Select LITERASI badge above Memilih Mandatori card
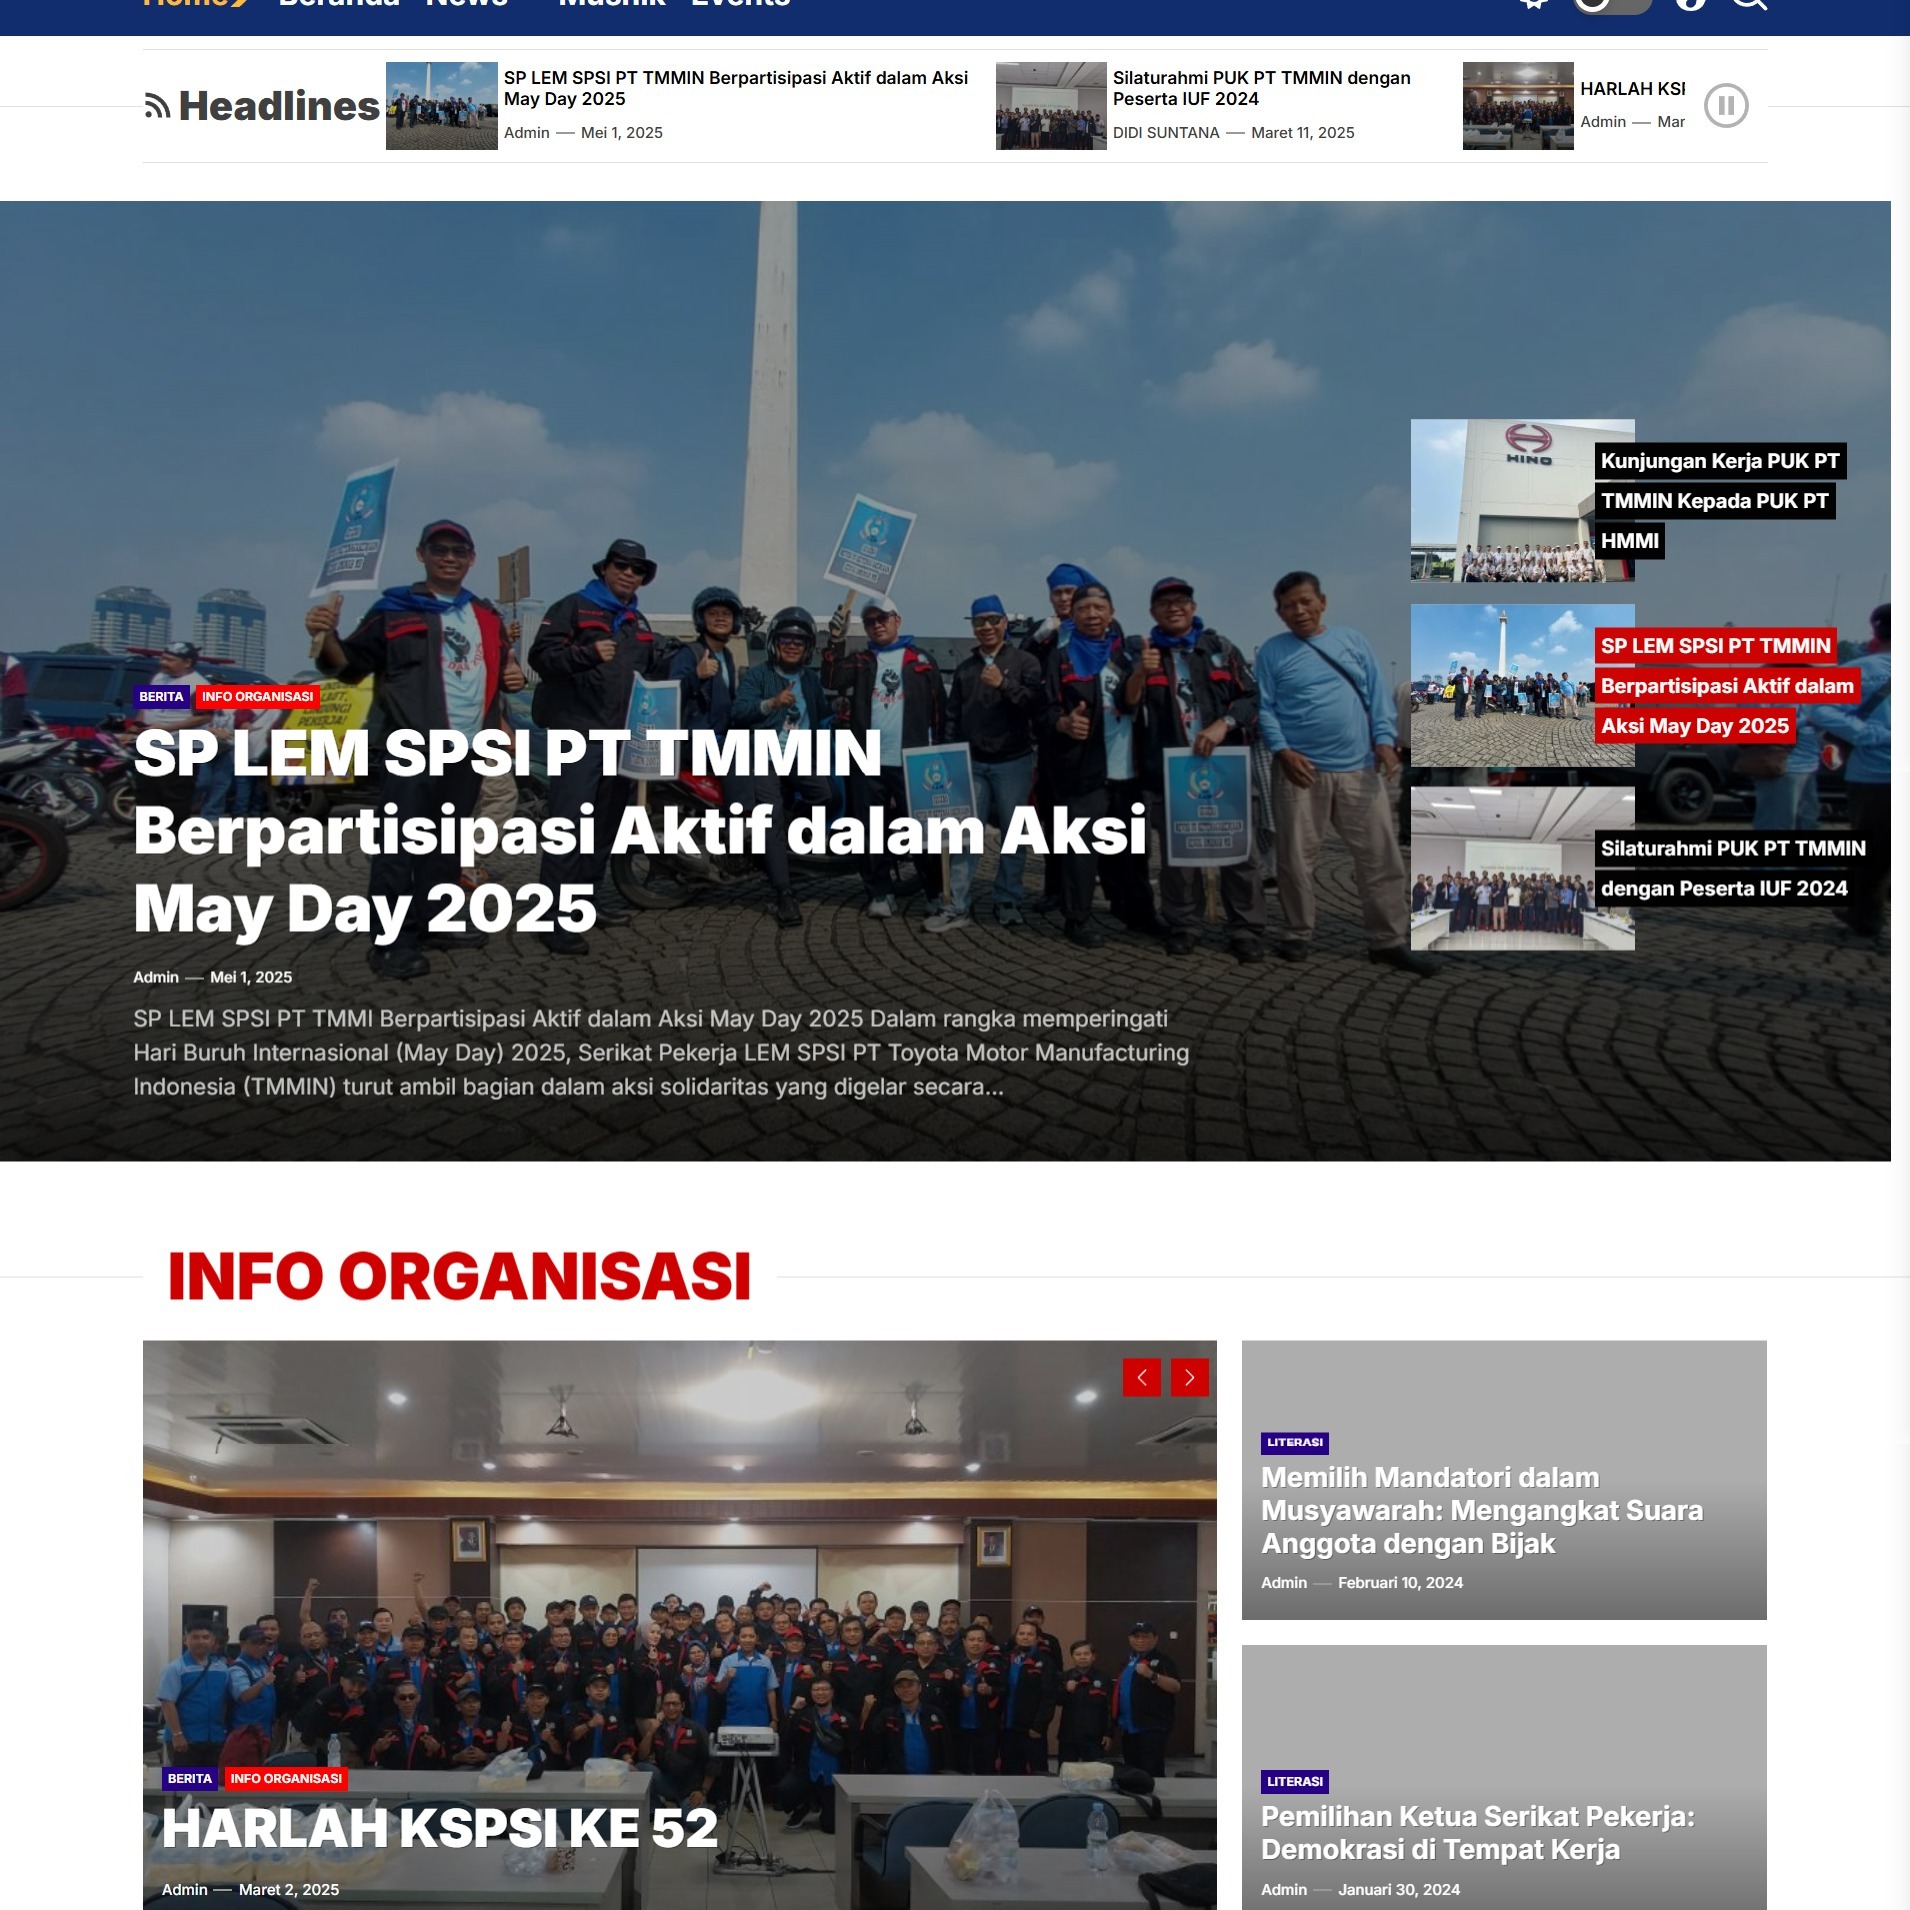 (1295, 1442)
